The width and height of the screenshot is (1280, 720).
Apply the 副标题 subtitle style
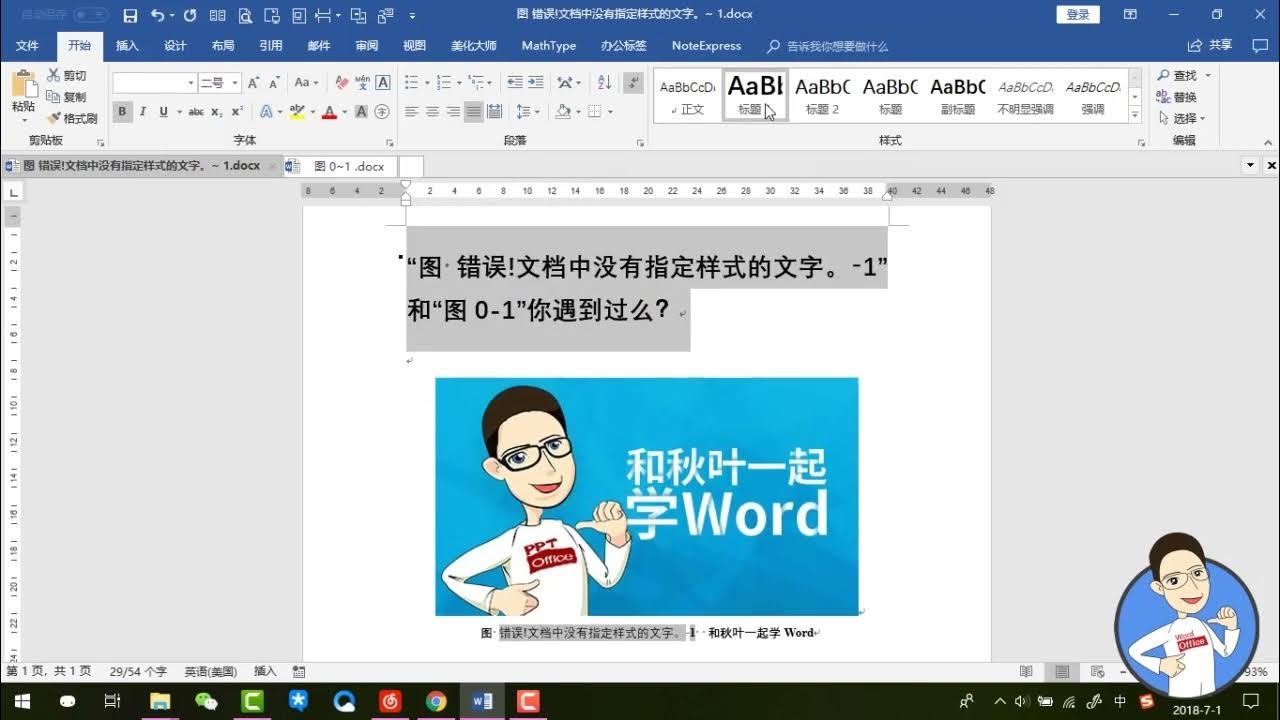(x=957, y=96)
